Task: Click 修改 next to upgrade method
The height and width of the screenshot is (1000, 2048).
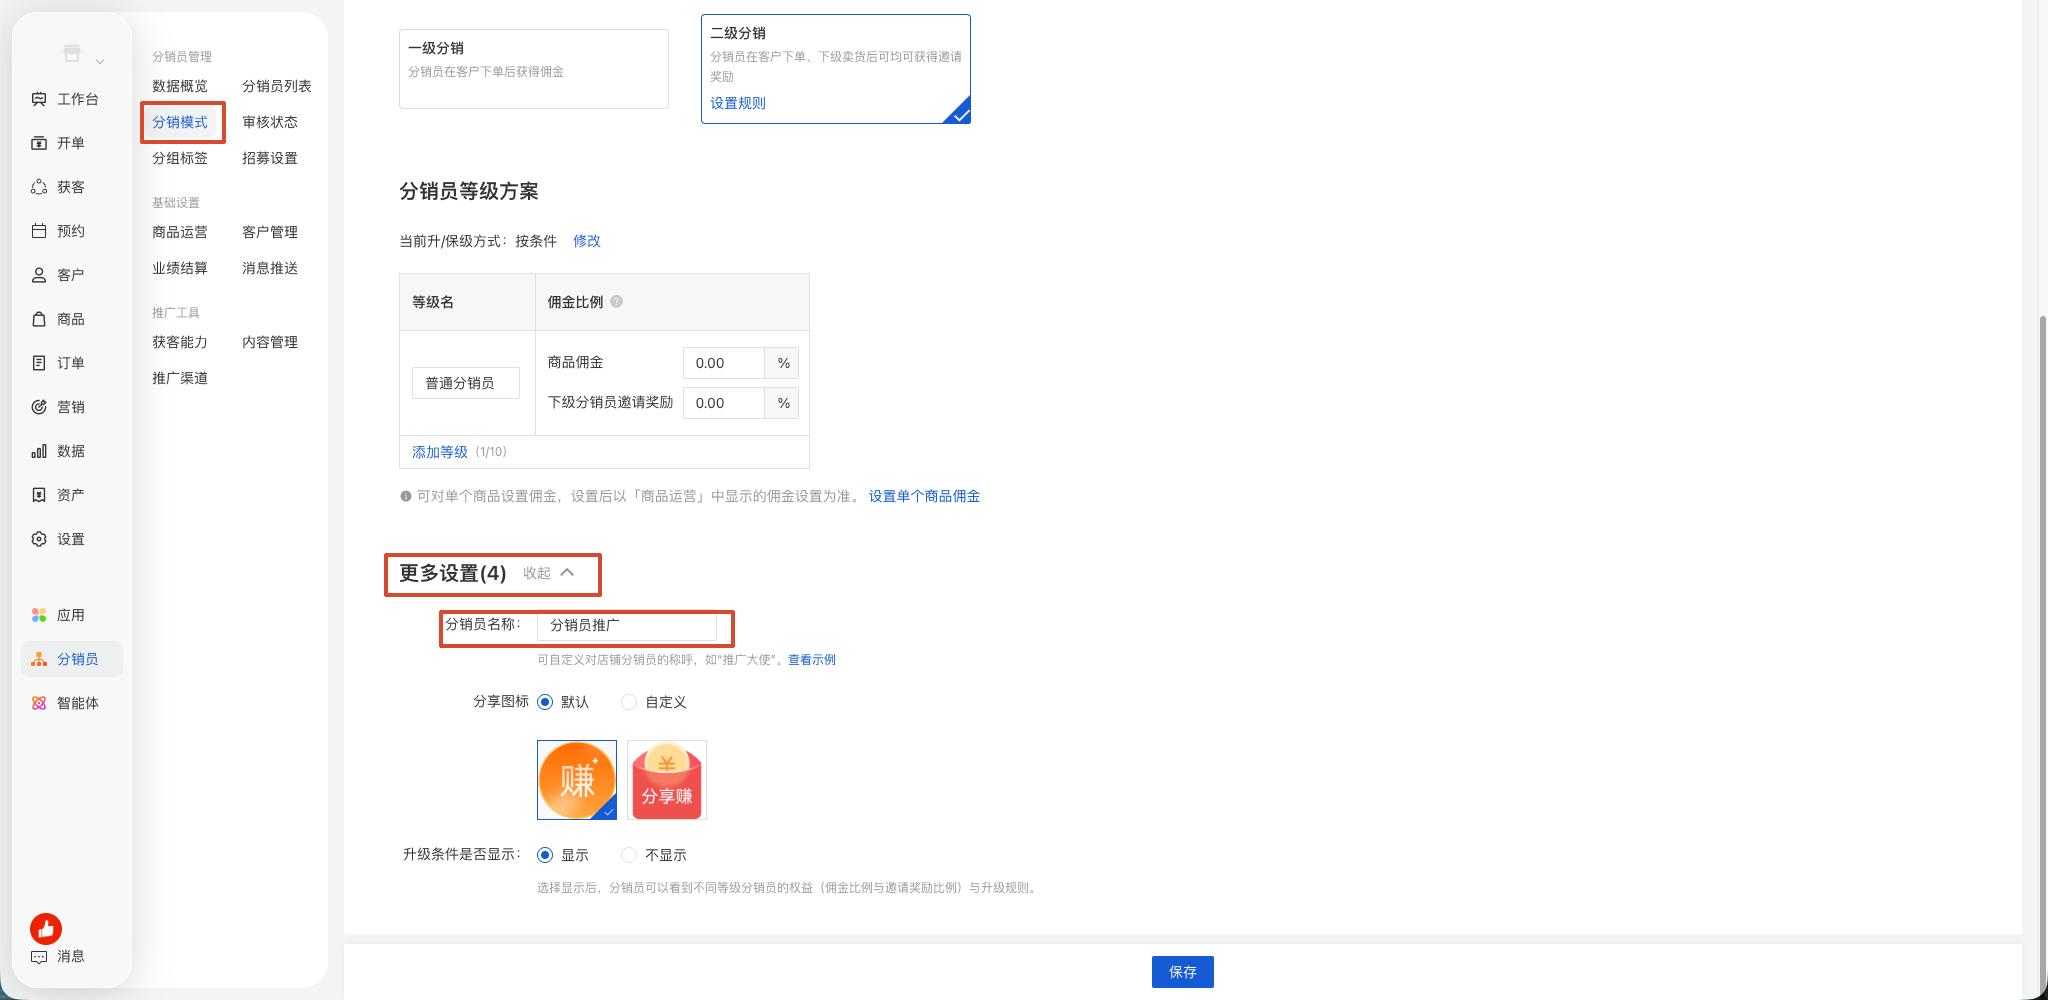Action: 587,241
